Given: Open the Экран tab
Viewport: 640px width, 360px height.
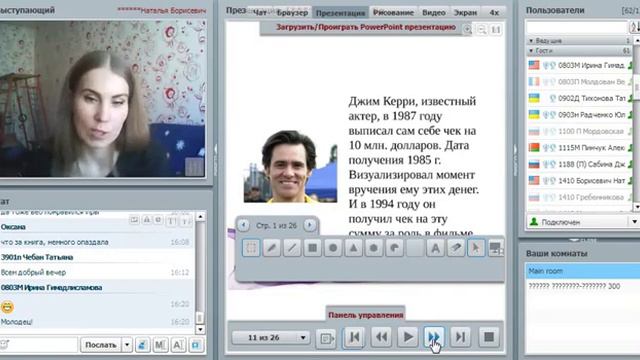Looking at the screenshot, I should [465, 13].
